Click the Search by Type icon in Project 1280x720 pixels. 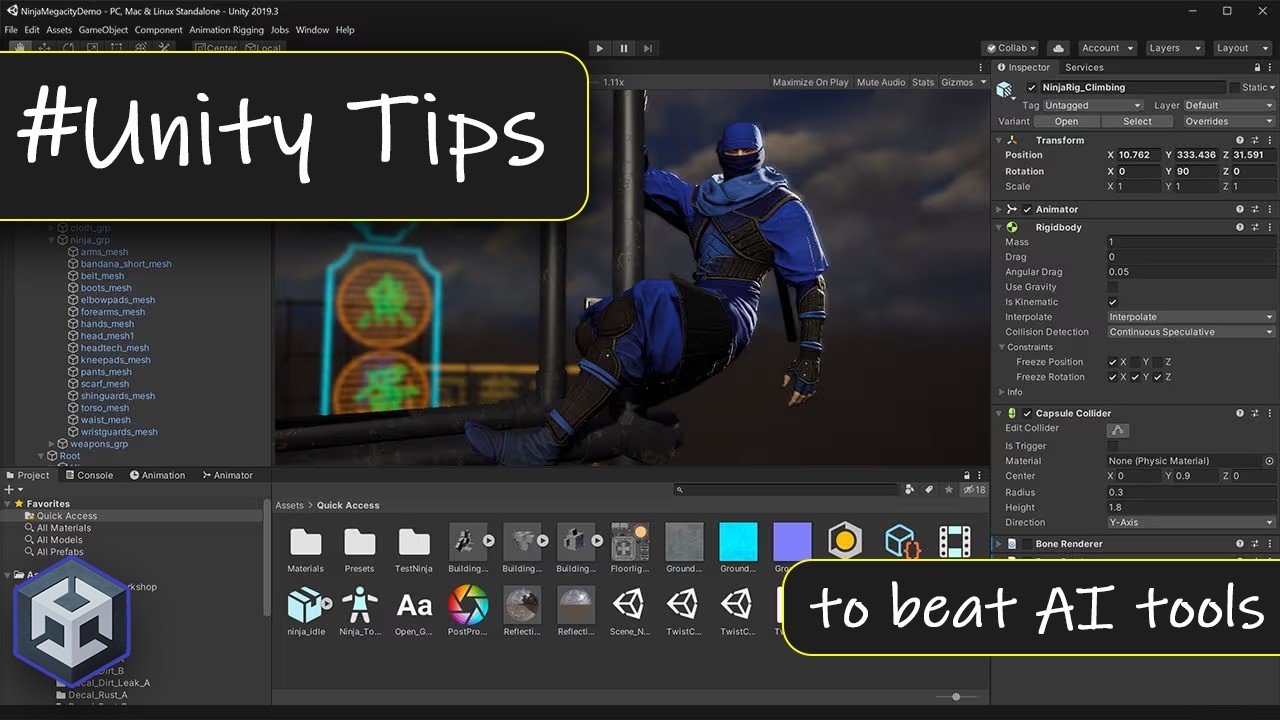coord(910,490)
